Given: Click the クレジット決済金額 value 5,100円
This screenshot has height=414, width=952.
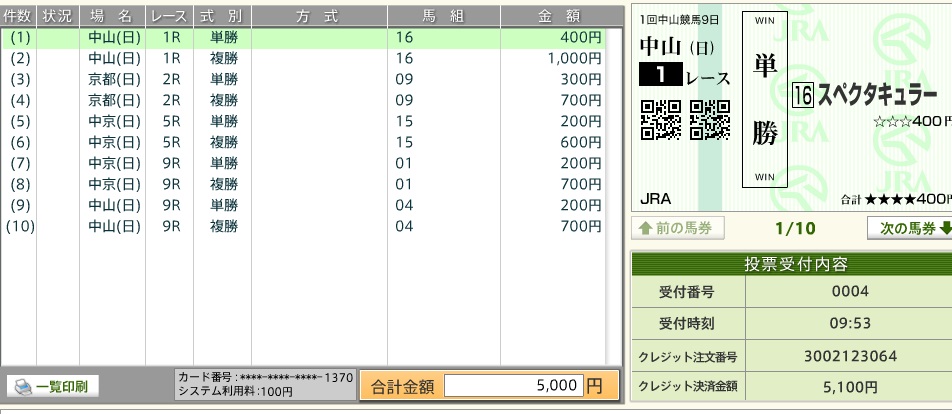Looking at the screenshot, I should click(850, 387).
